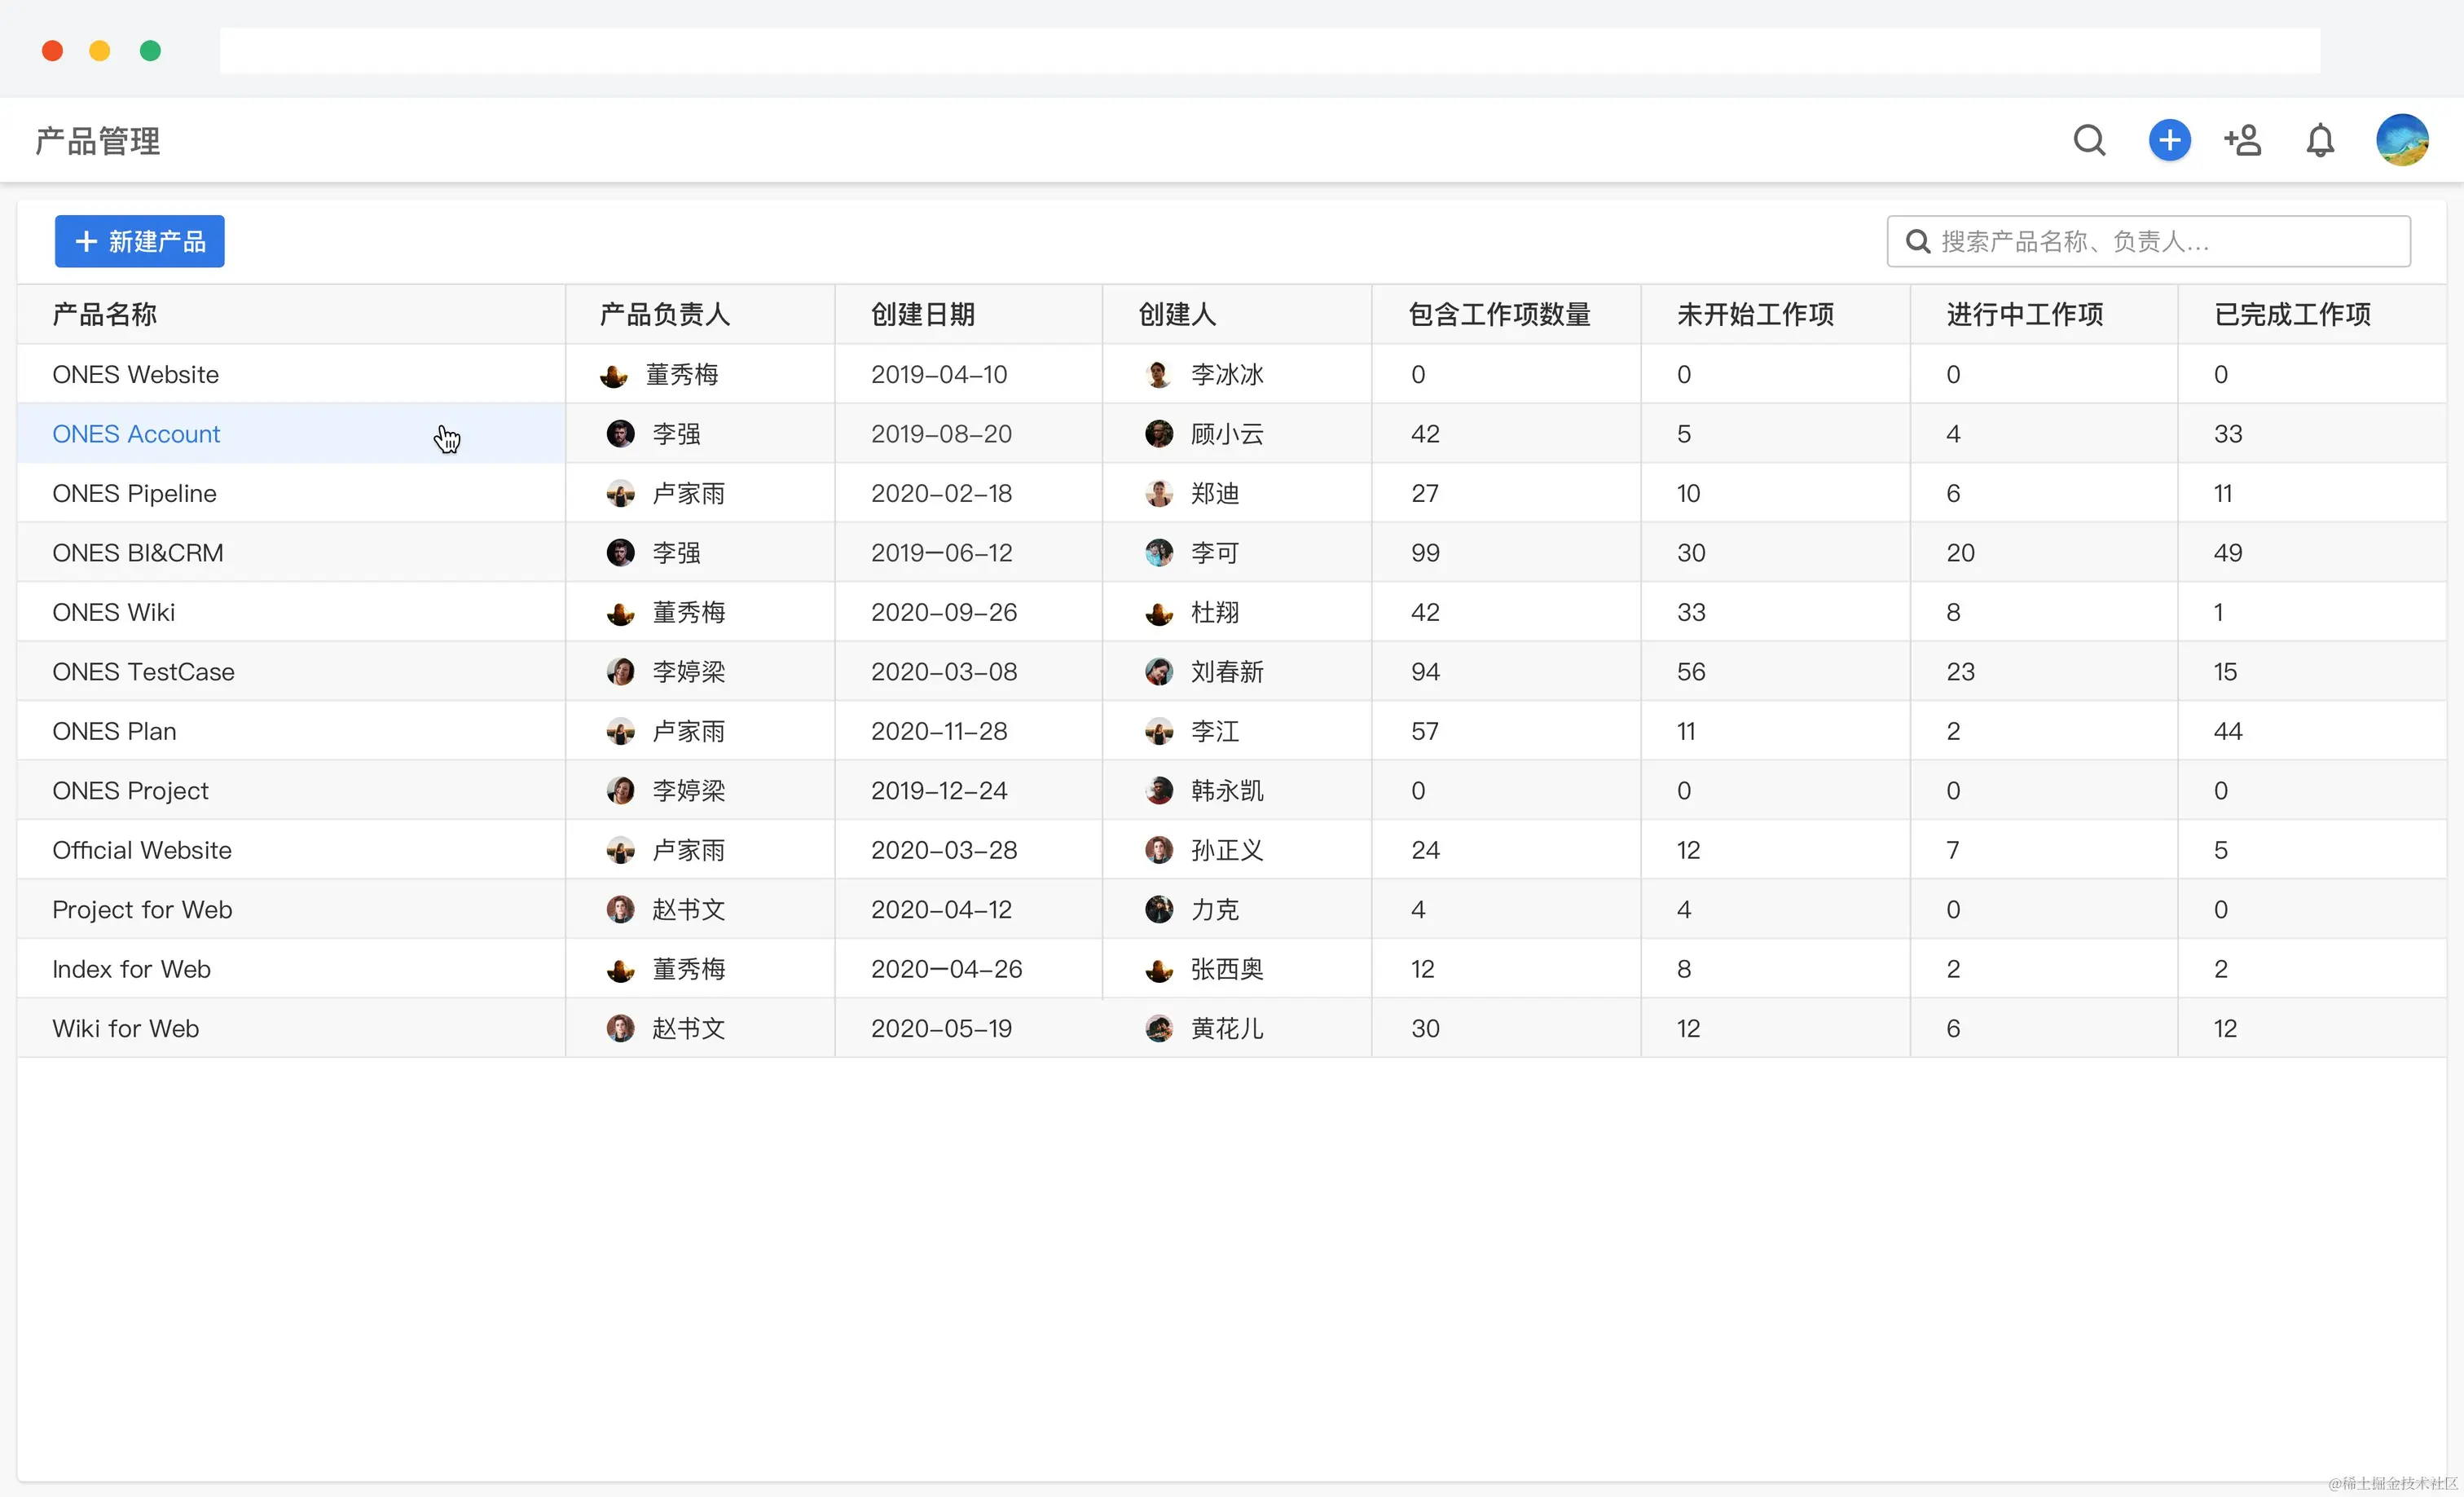The width and height of the screenshot is (2464, 1497).
Task: Click the header search magnifier icon
Action: (2089, 140)
